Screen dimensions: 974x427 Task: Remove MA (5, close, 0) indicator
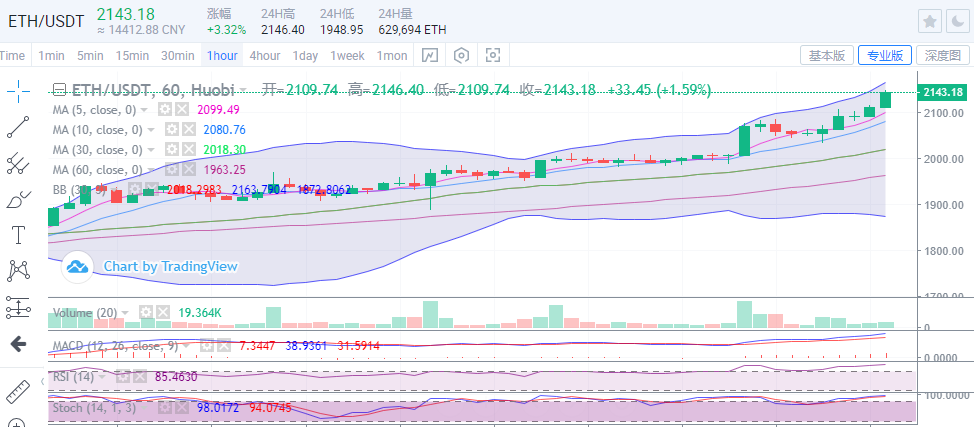(181, 110)
